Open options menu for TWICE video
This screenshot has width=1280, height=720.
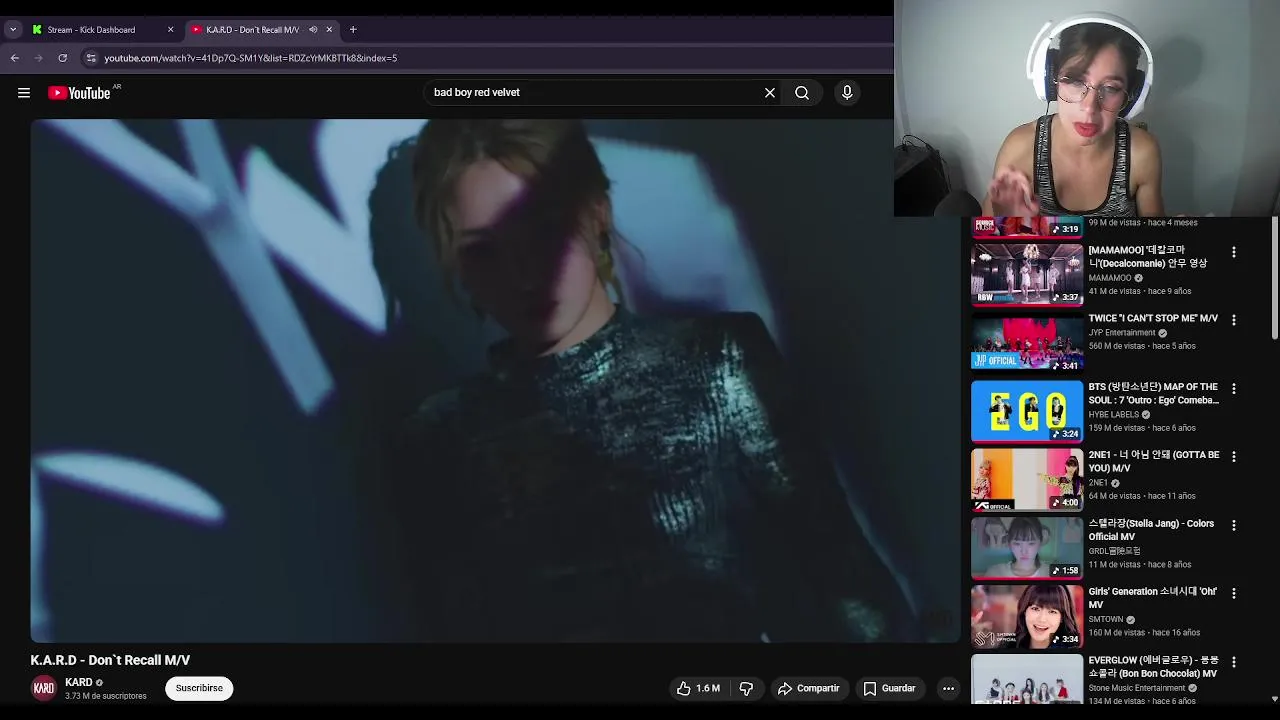tap(1234, 320)
